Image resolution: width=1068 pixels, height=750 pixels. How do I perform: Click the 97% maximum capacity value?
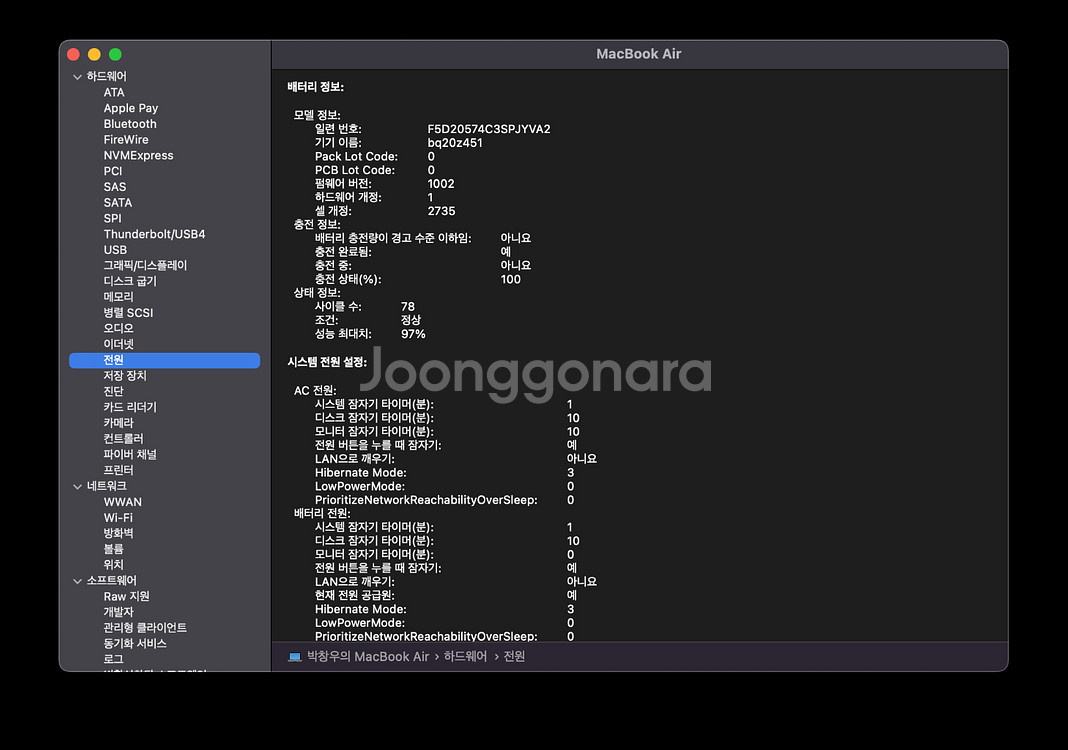[x=413, y=334]
